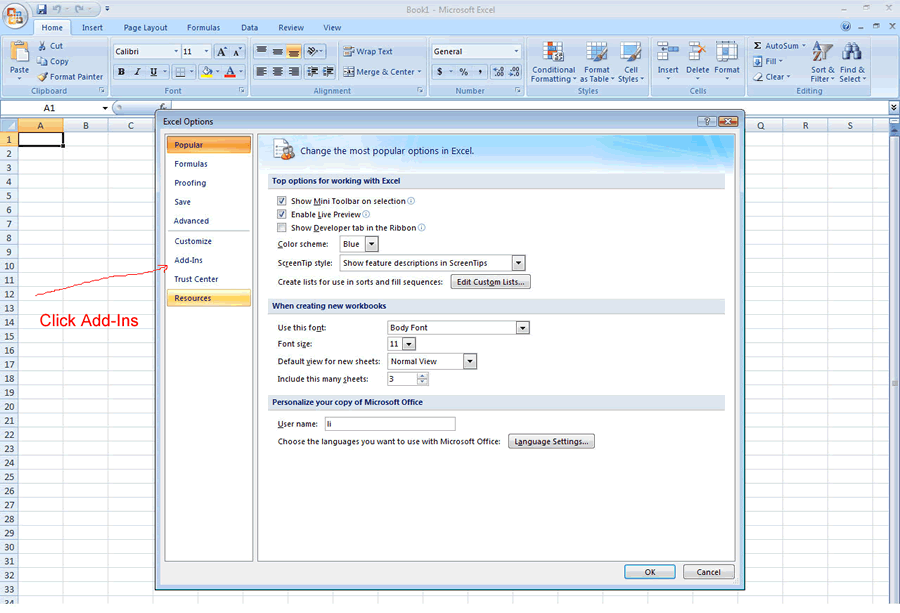Click Language Settings button
The width and height of the screenshot is (900, 613).
pyautogui.click(x=551, y=441)
